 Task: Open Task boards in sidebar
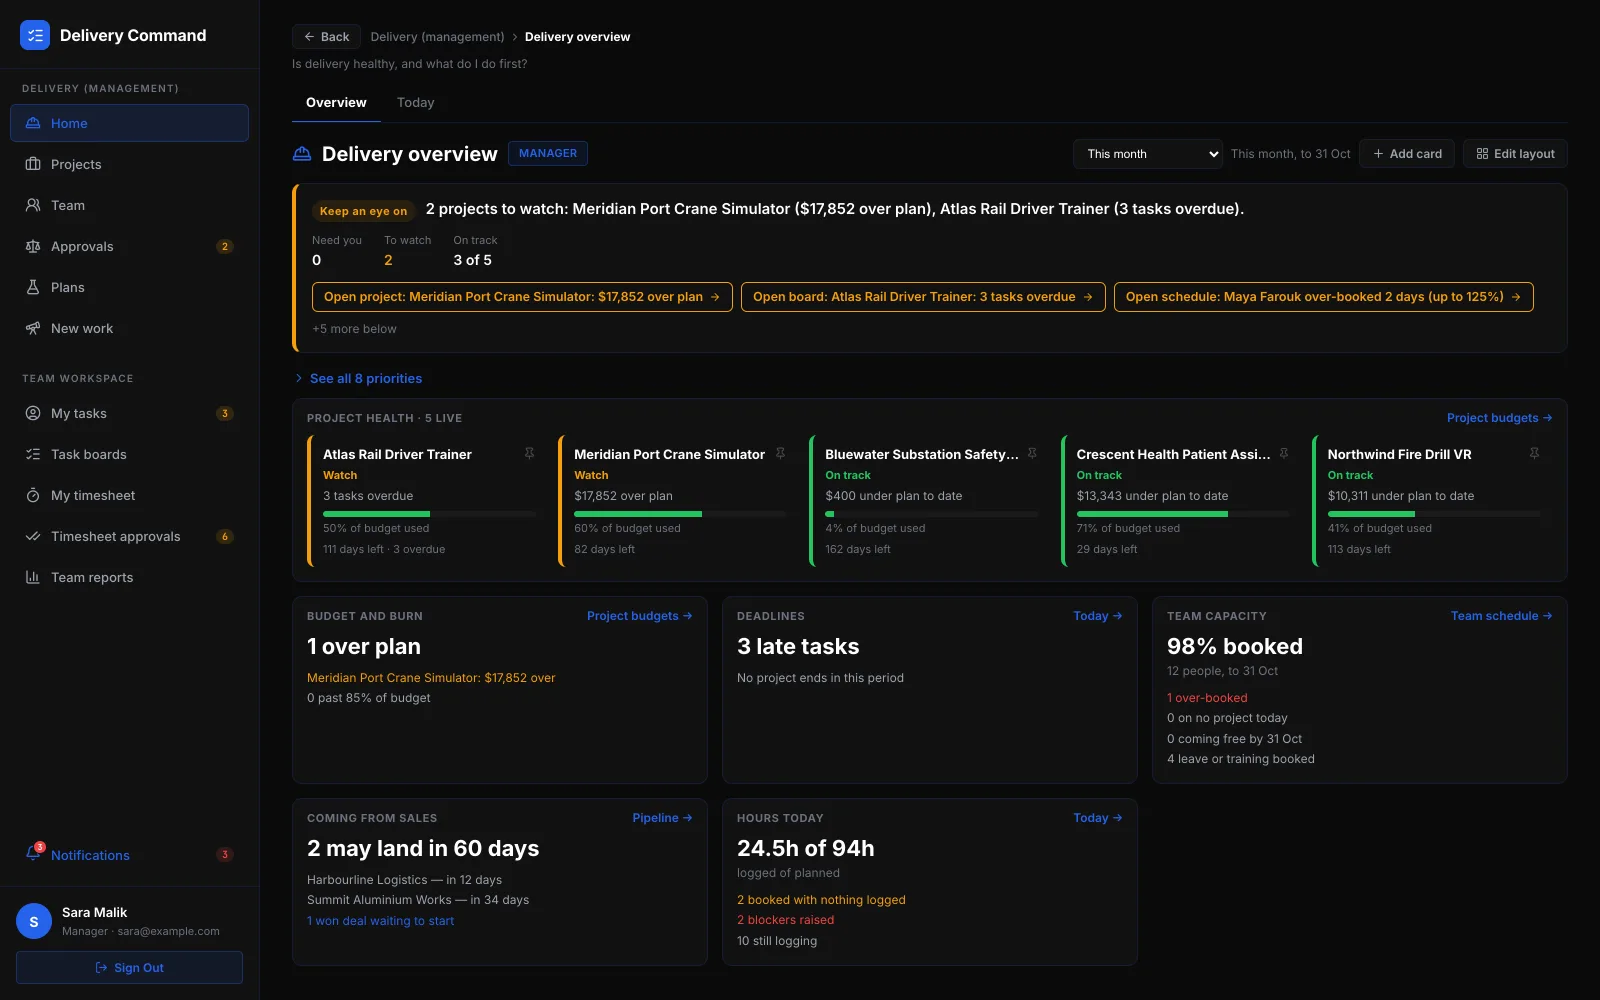pos(129,454)
